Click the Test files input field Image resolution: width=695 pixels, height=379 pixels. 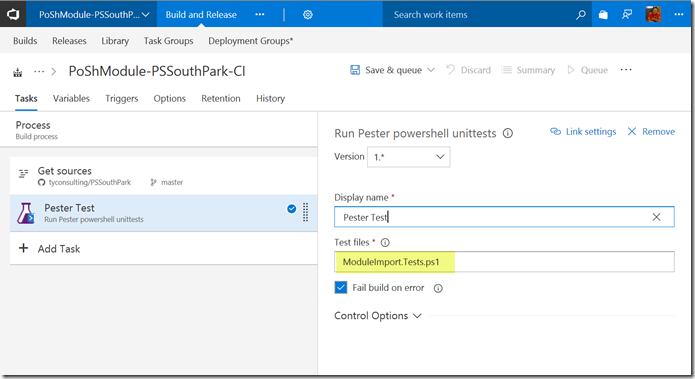[x=504, y=262]
